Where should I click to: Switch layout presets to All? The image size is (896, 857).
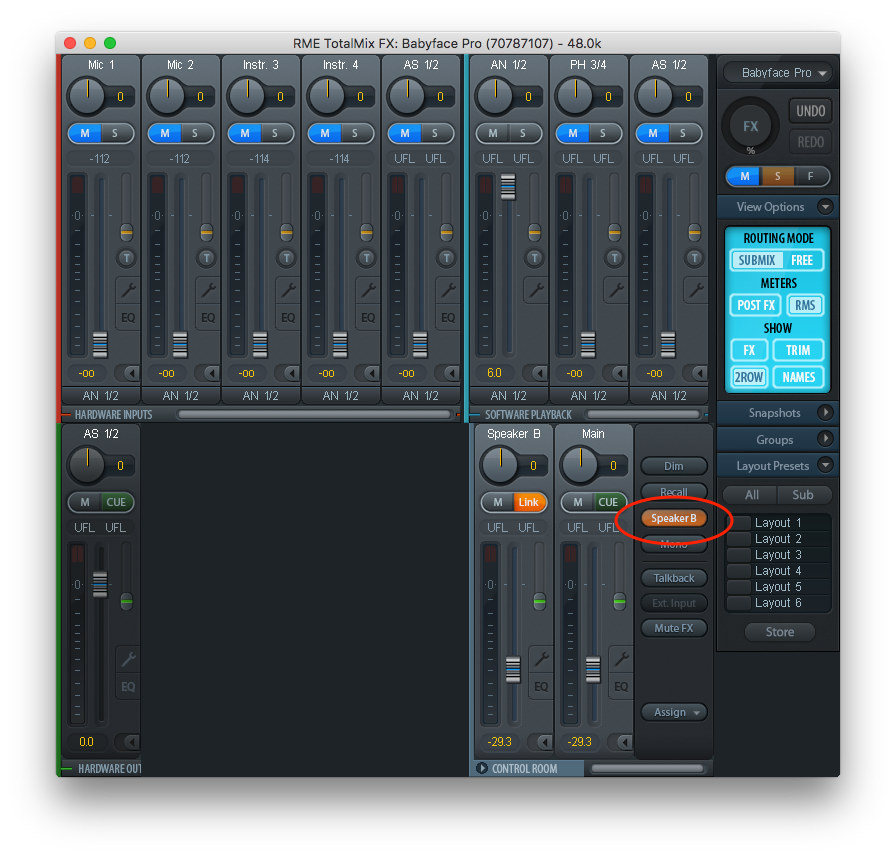click(751, 495)
